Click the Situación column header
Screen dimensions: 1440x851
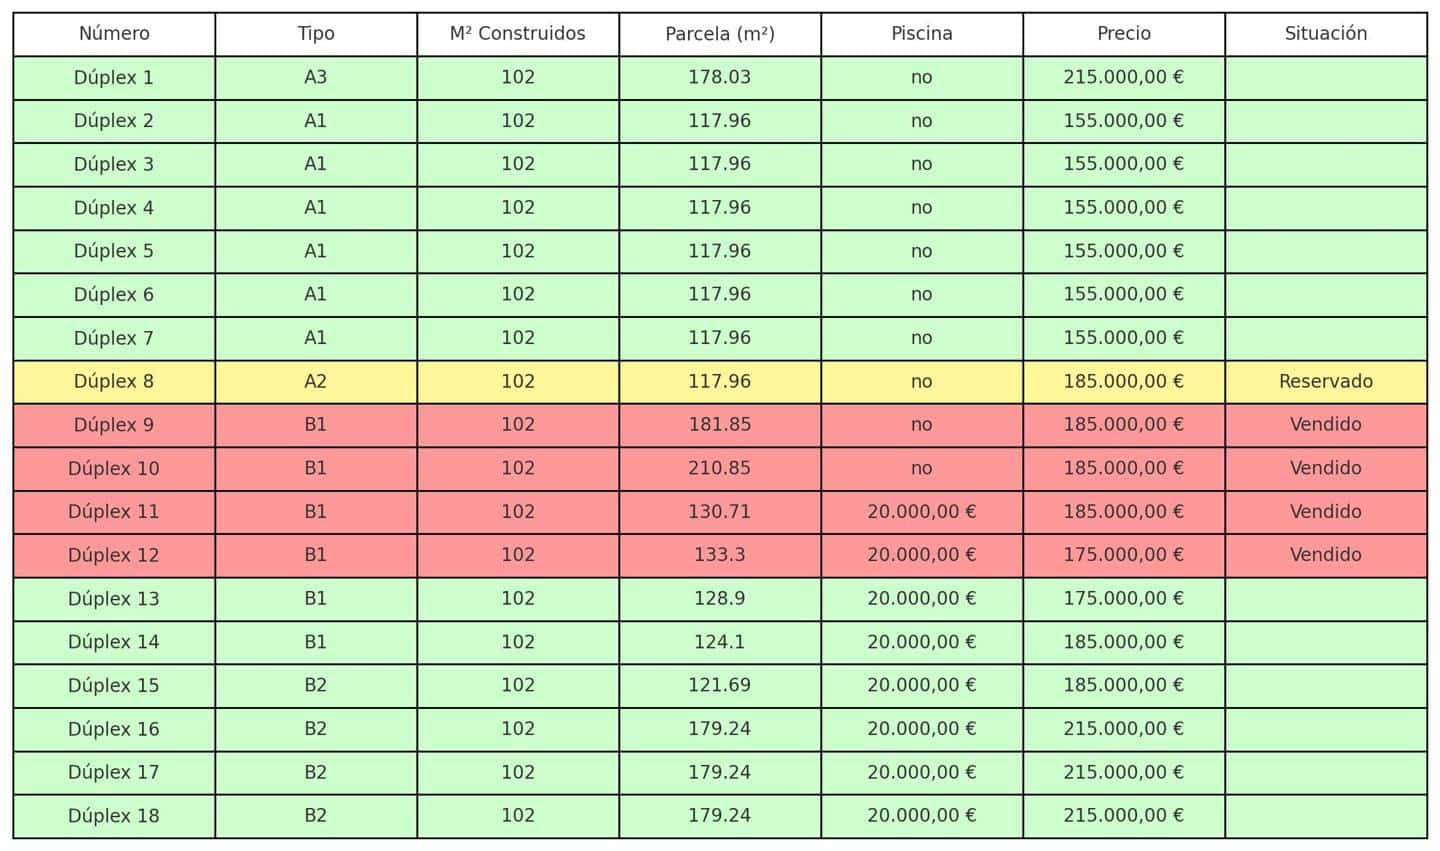(x=1326, y=34)
